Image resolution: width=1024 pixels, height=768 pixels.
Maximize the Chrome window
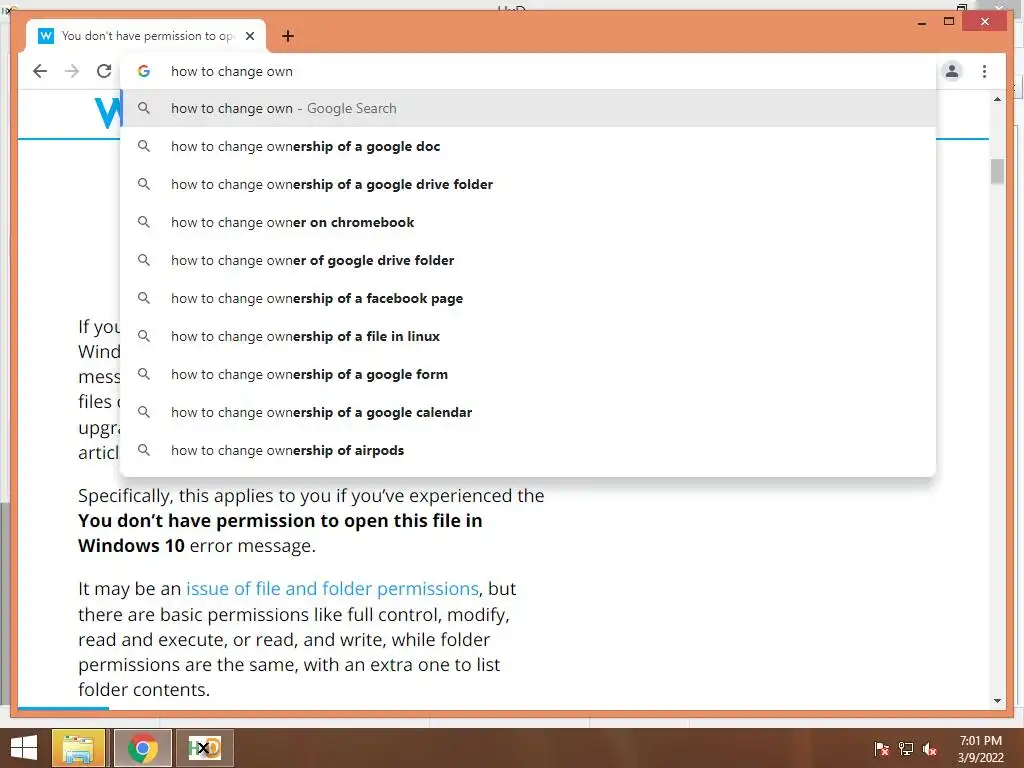pos(949,22)
